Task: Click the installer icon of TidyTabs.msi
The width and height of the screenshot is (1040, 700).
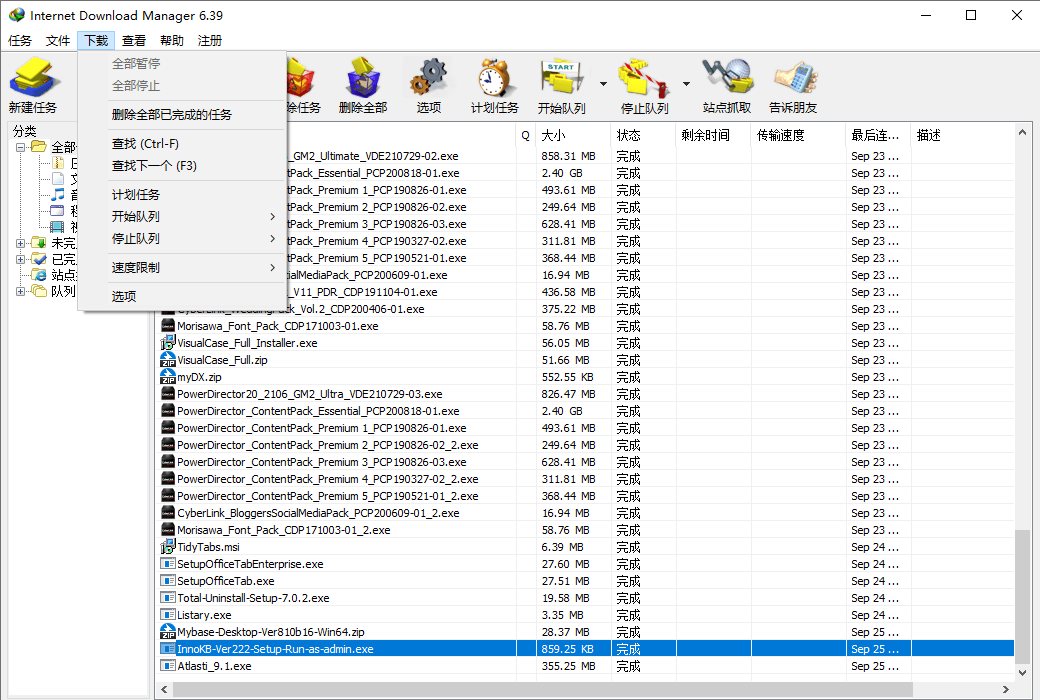Action: [168, 547]
